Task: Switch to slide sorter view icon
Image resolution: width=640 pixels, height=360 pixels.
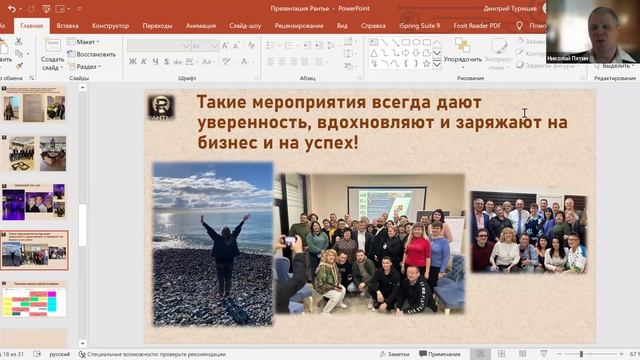Action: [x=501, y=354]
